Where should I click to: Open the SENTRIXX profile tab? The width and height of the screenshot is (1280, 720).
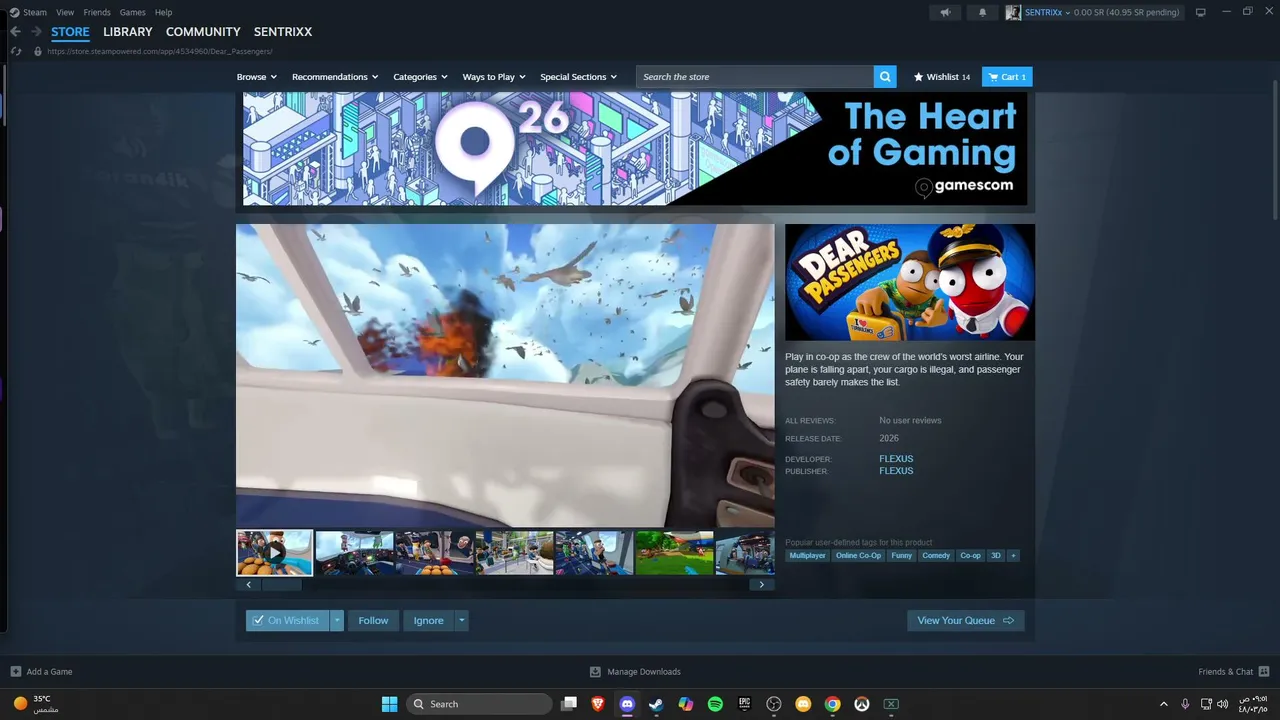tap(283, 32)
